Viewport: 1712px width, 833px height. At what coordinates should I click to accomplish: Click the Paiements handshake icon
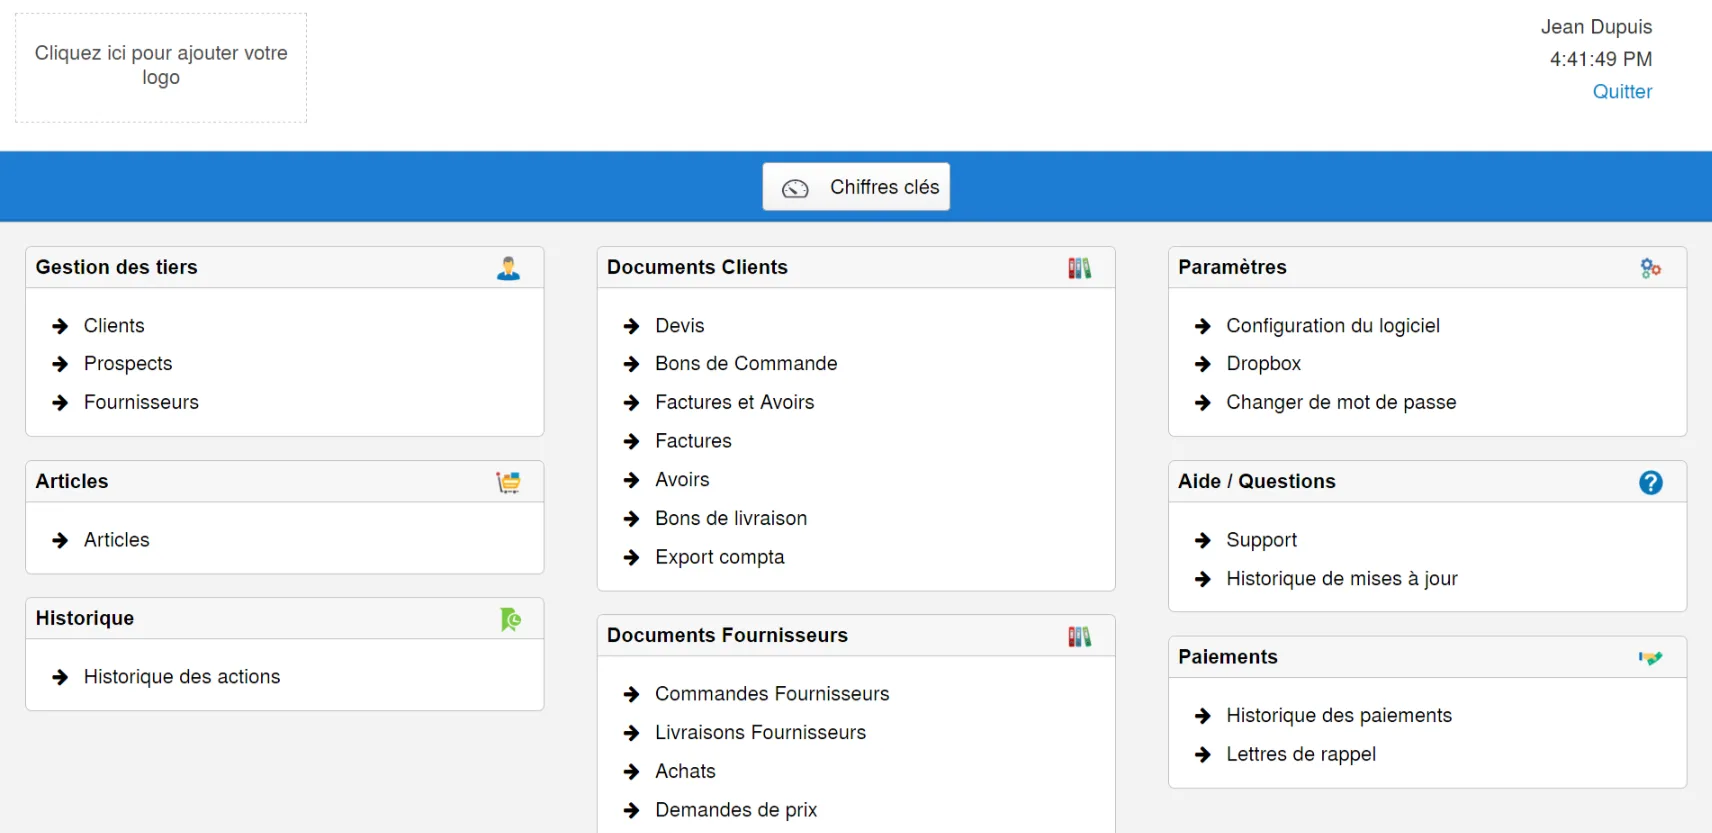[x=1650, y=657]
